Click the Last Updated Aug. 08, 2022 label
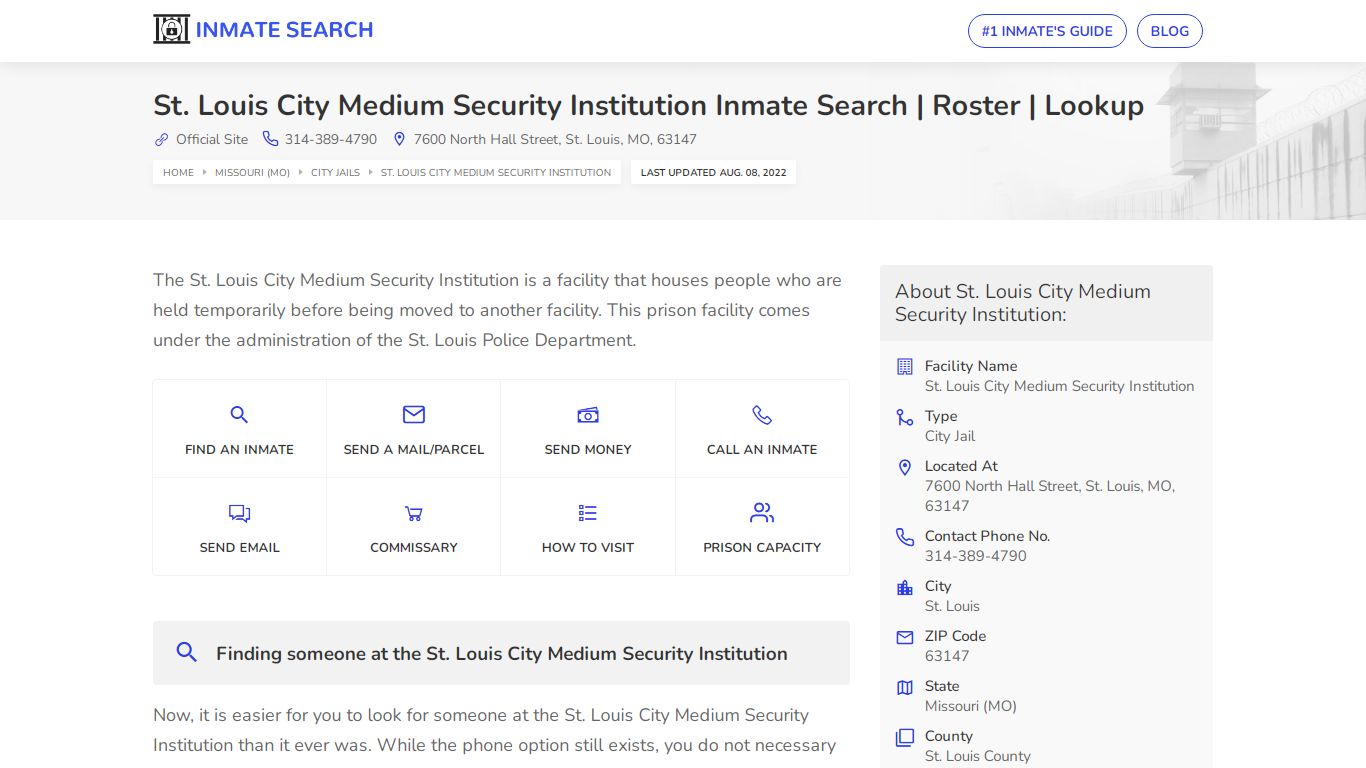 point(713,172)
